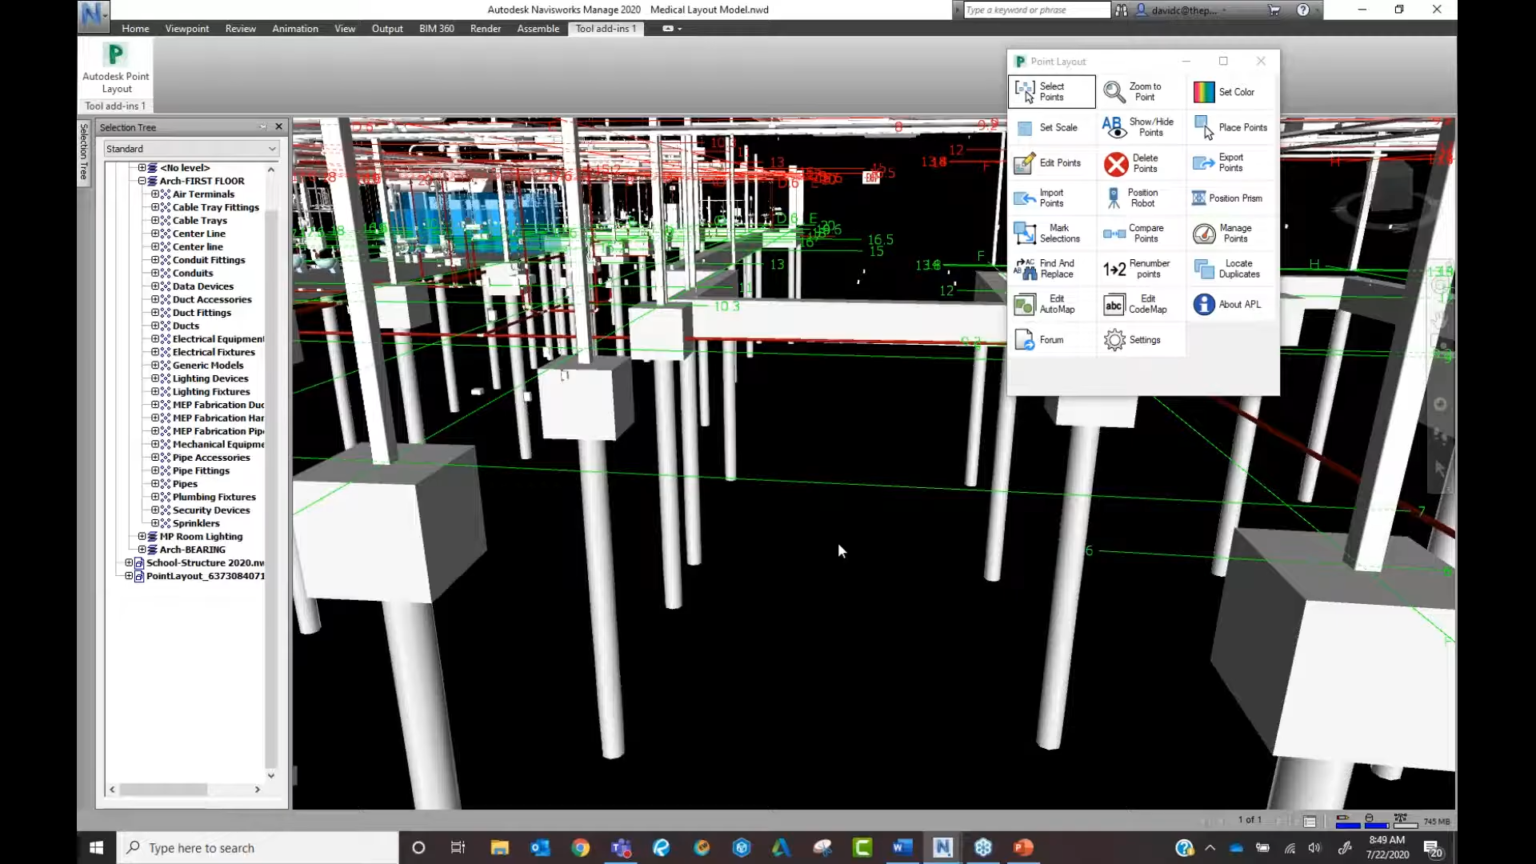Open File Explorer from the taskbar
1536x864 pixels.
click(x=499, y=848)
